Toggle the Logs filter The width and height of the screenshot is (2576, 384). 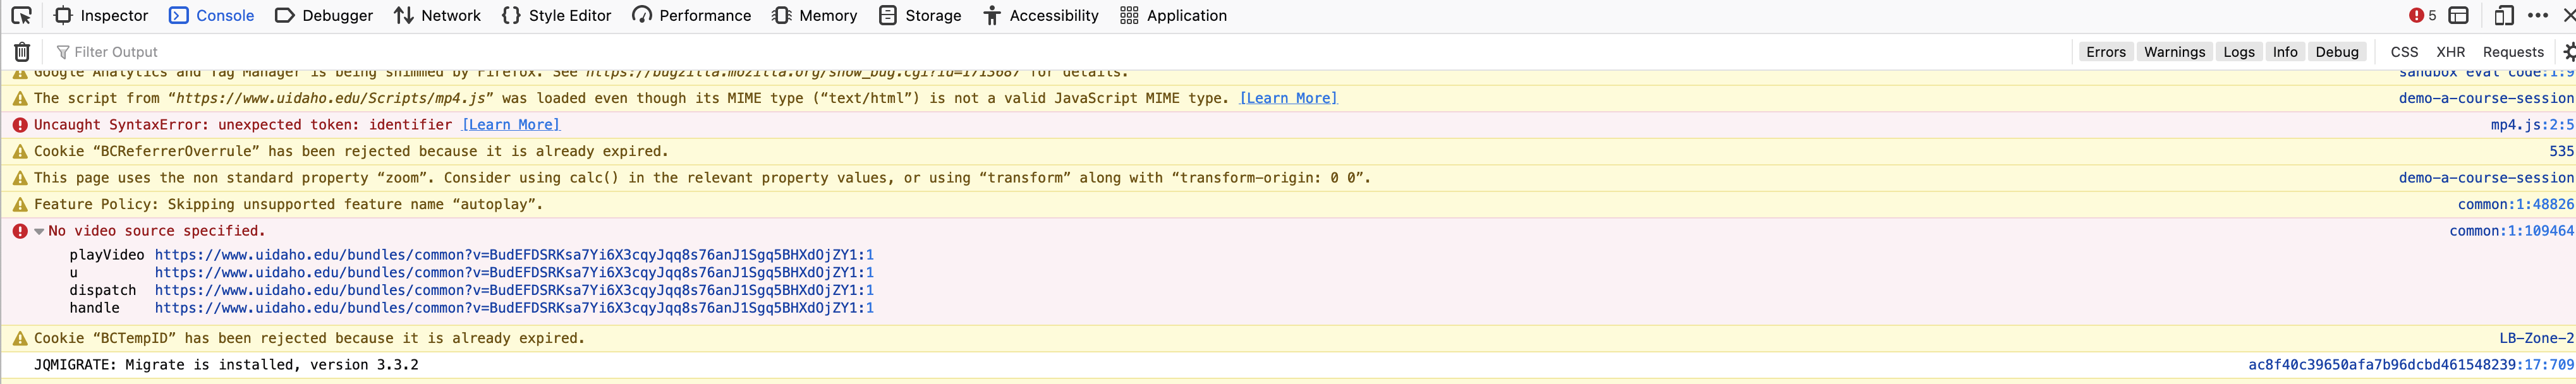(2238, 52)
